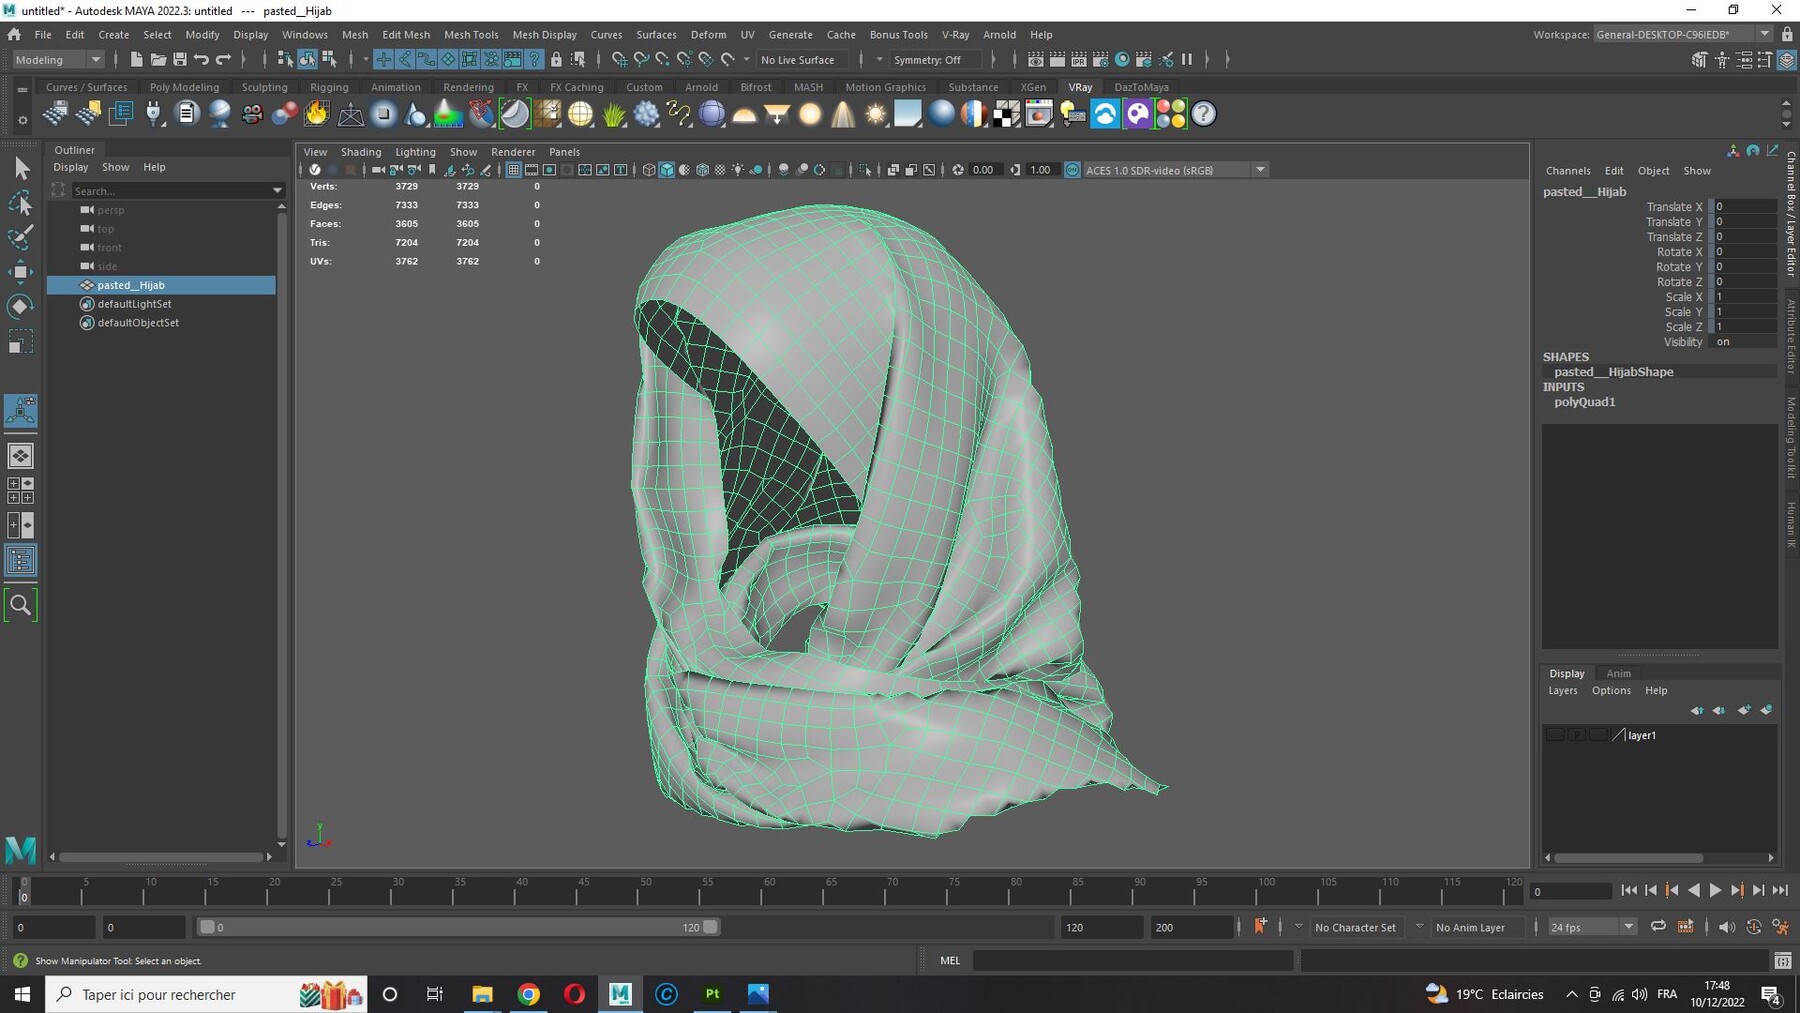
Task: Activate the snap to grid magnet icon
Action: (619, 59)
